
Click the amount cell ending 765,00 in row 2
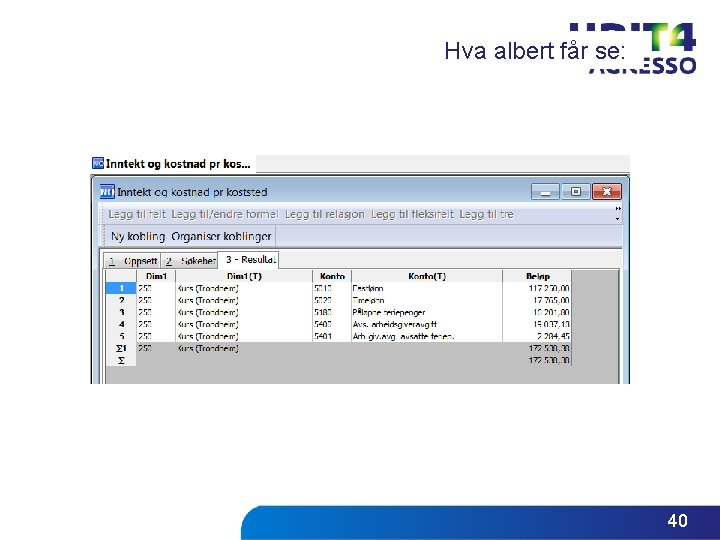pos(537,300)
